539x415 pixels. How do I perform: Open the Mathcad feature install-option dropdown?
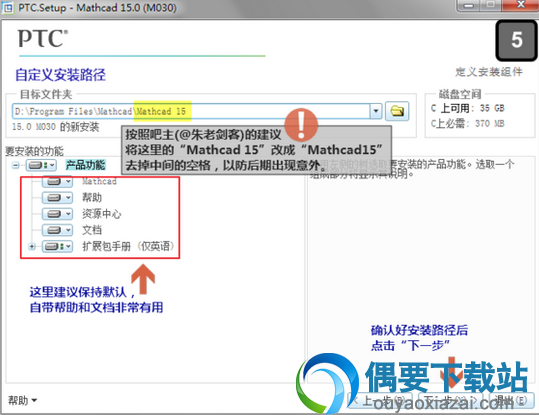pos(57,182)
